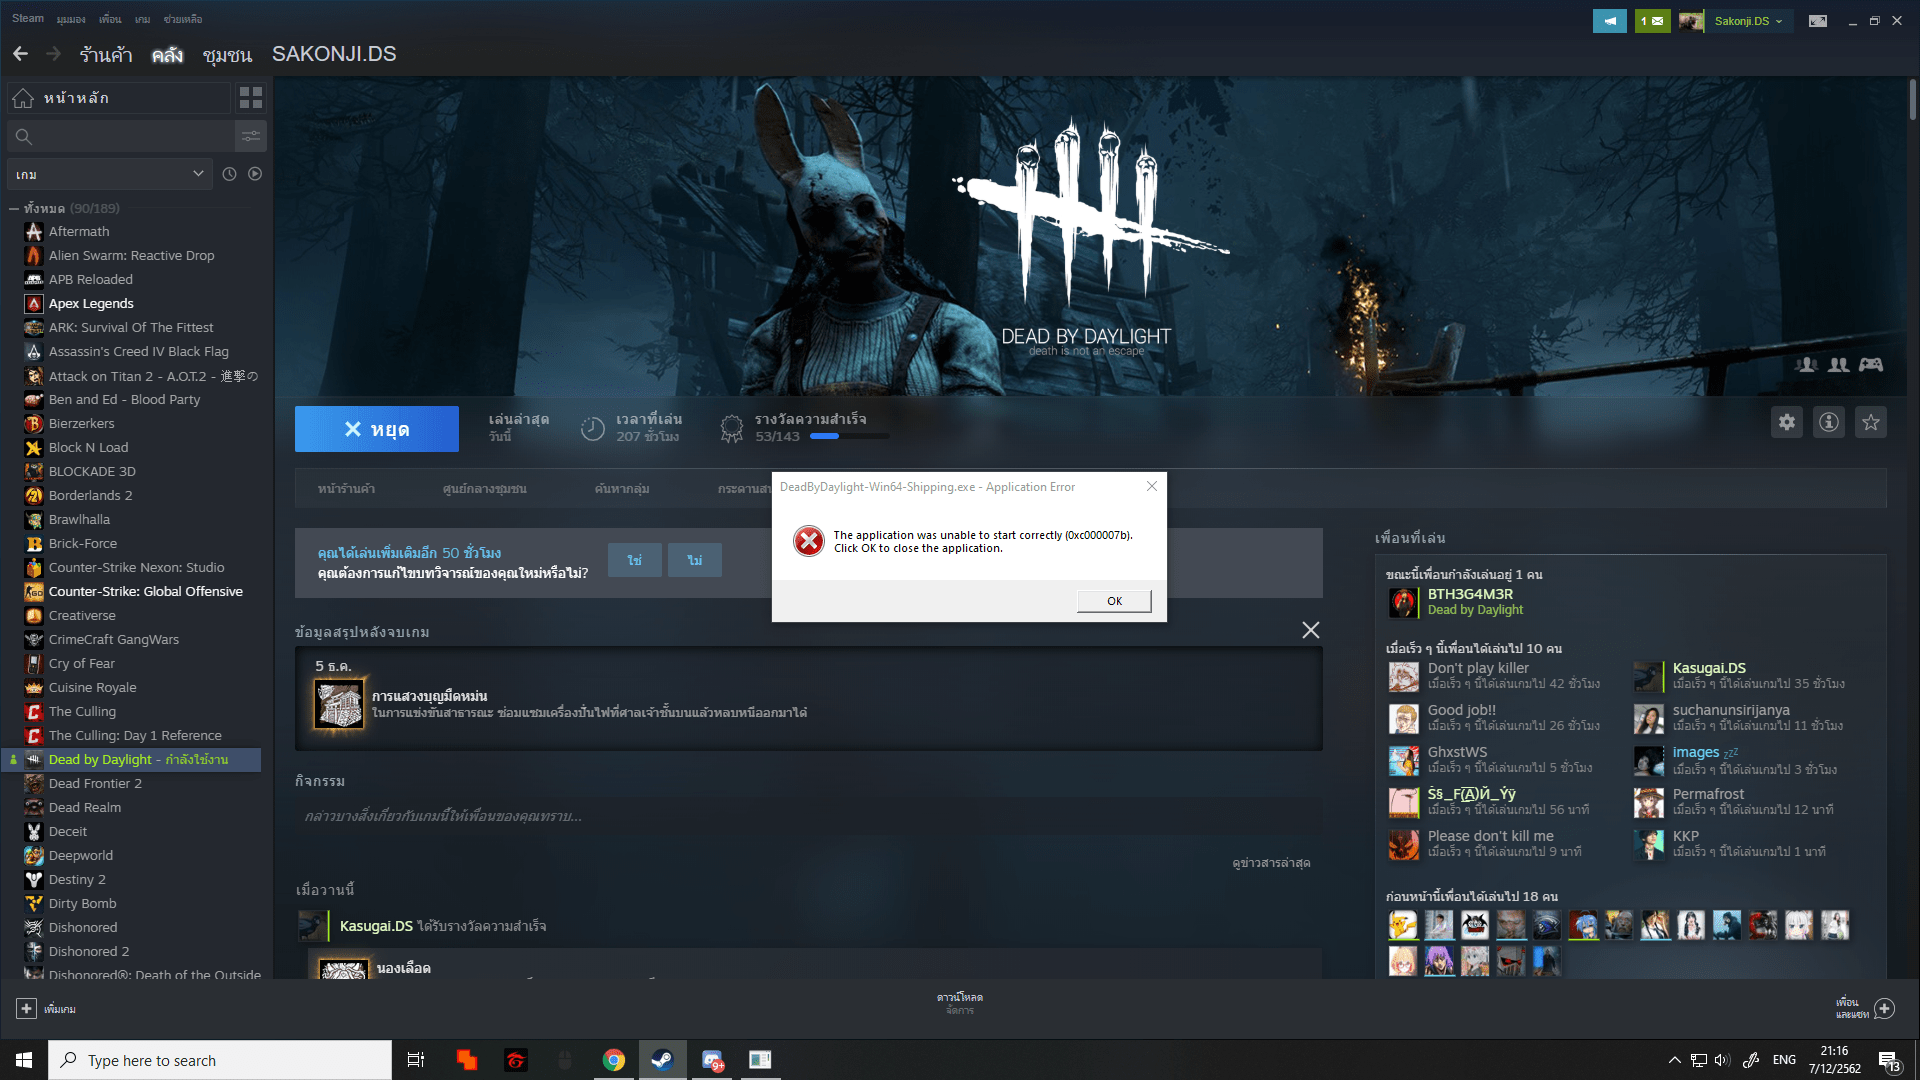
Task: Open game info icon
Action: coord(1829,422)
